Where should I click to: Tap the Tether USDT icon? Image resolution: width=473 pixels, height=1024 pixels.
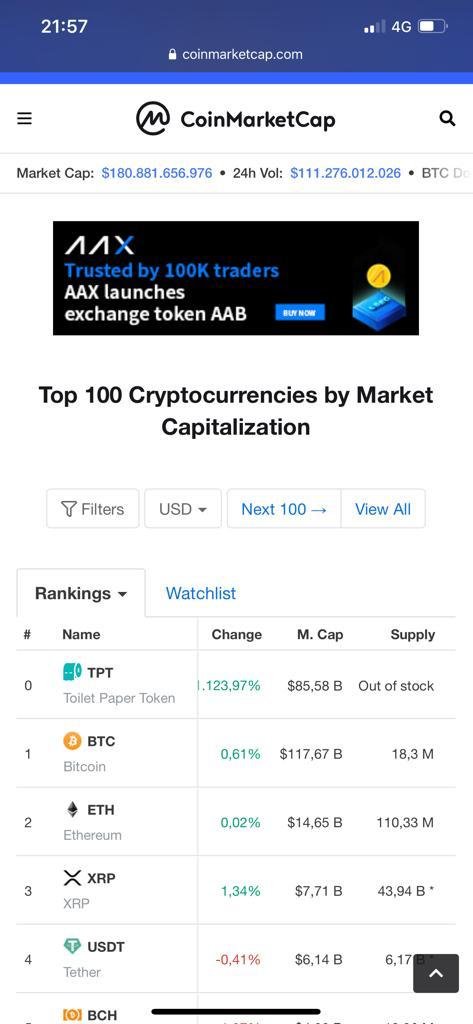click(x=72, y=946)
